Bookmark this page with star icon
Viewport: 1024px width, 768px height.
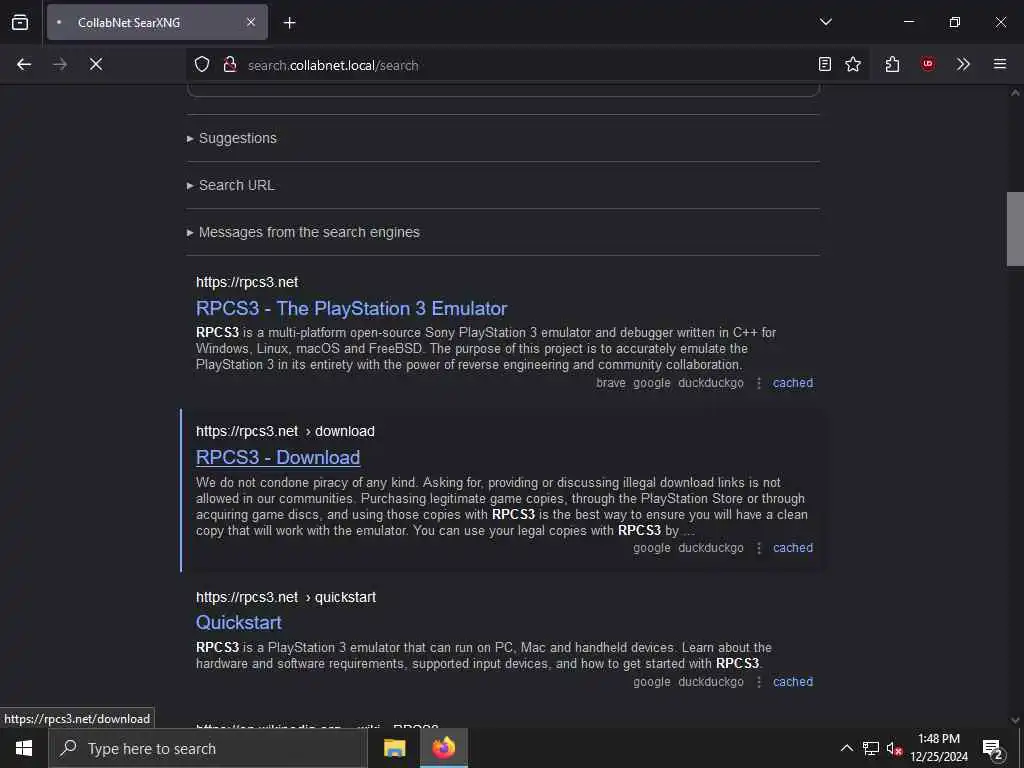853,64
